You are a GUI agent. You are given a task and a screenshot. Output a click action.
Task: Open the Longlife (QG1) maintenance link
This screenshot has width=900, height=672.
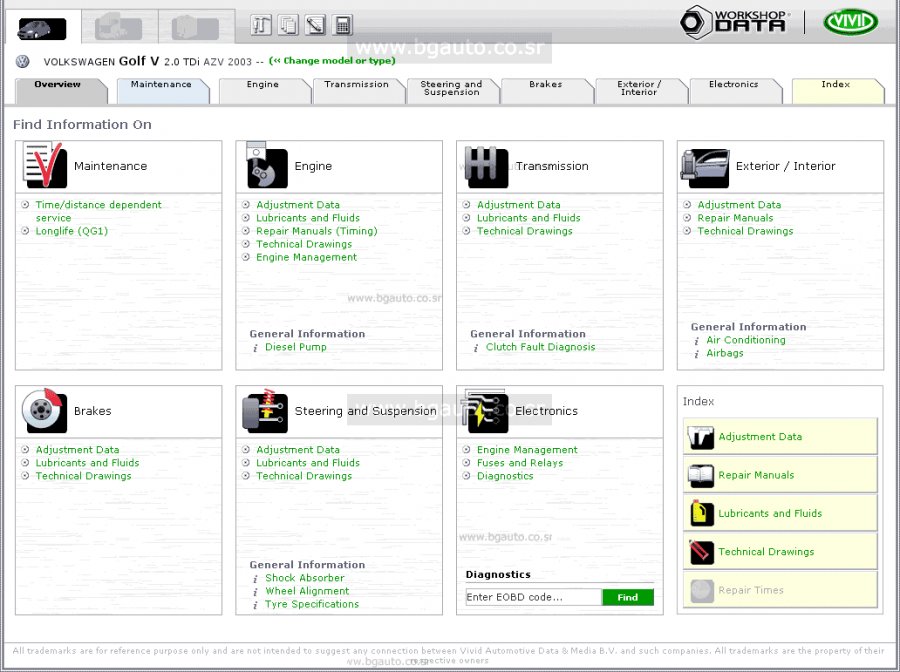(x=72, y=231)
